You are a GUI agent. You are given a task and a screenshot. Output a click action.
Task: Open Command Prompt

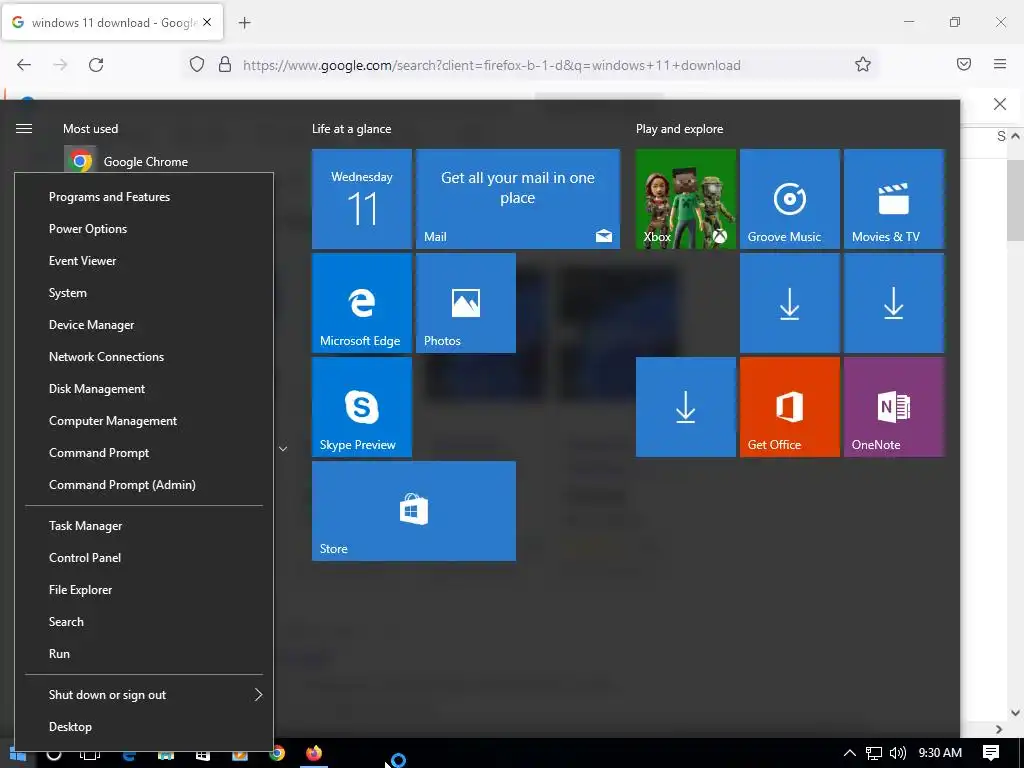144,453
